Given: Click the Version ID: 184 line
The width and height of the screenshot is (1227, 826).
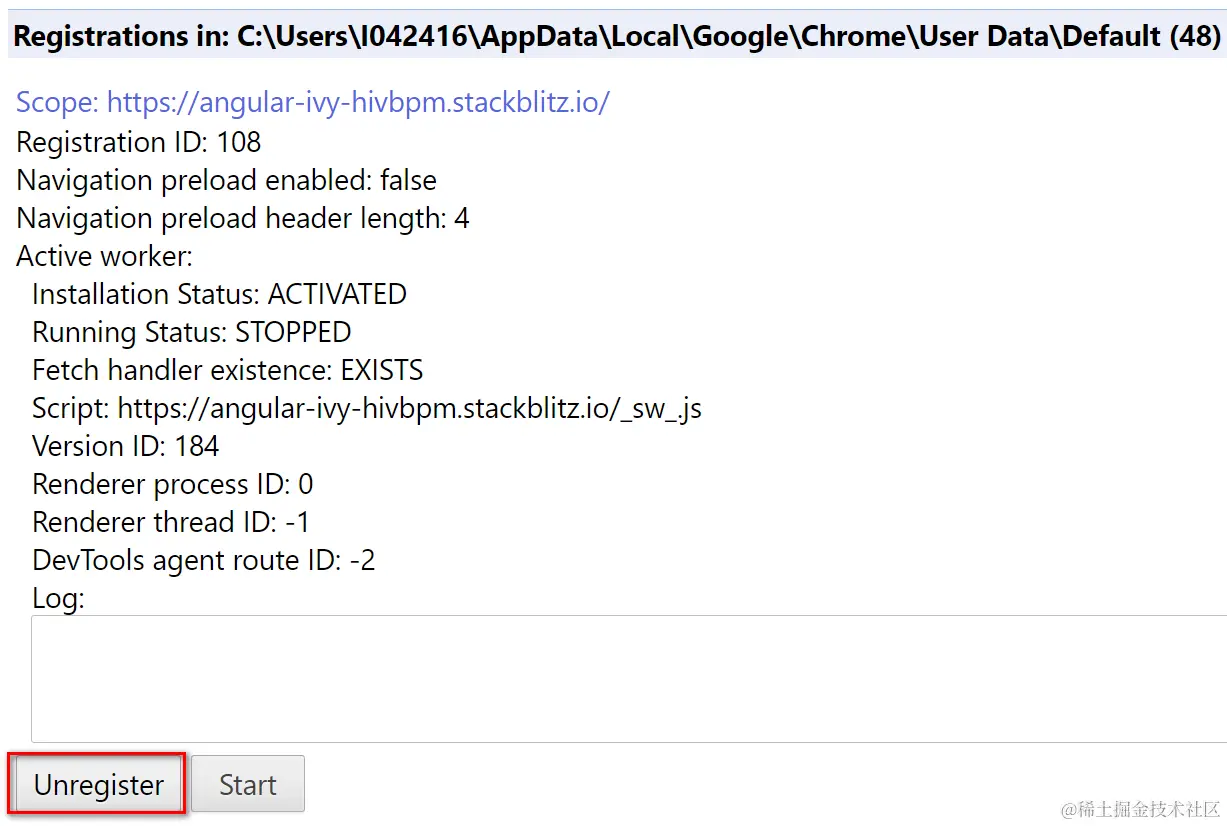Looking at the screenshot, I should (x=125, y=446).
